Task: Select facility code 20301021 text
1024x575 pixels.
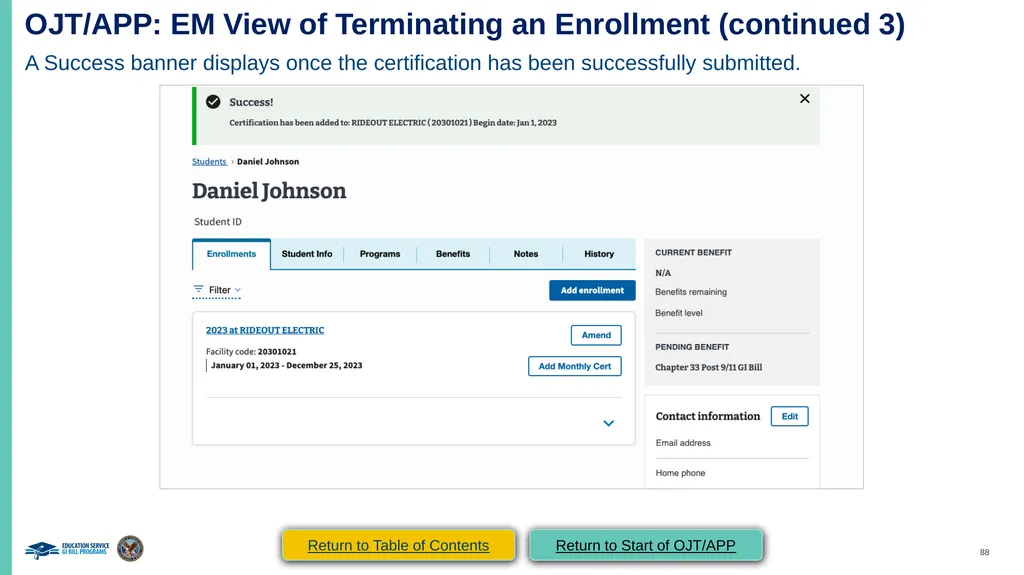Action: [x=277, y=352]
